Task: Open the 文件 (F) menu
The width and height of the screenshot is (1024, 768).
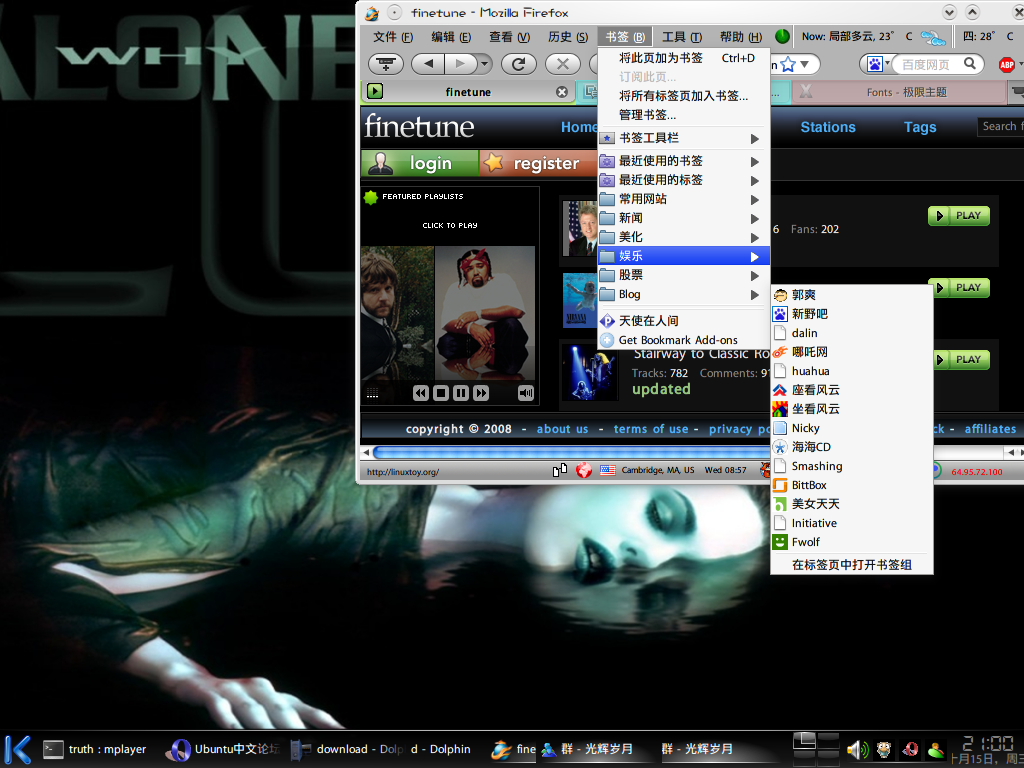Action: pyautogui.click(x=392, y=37)
